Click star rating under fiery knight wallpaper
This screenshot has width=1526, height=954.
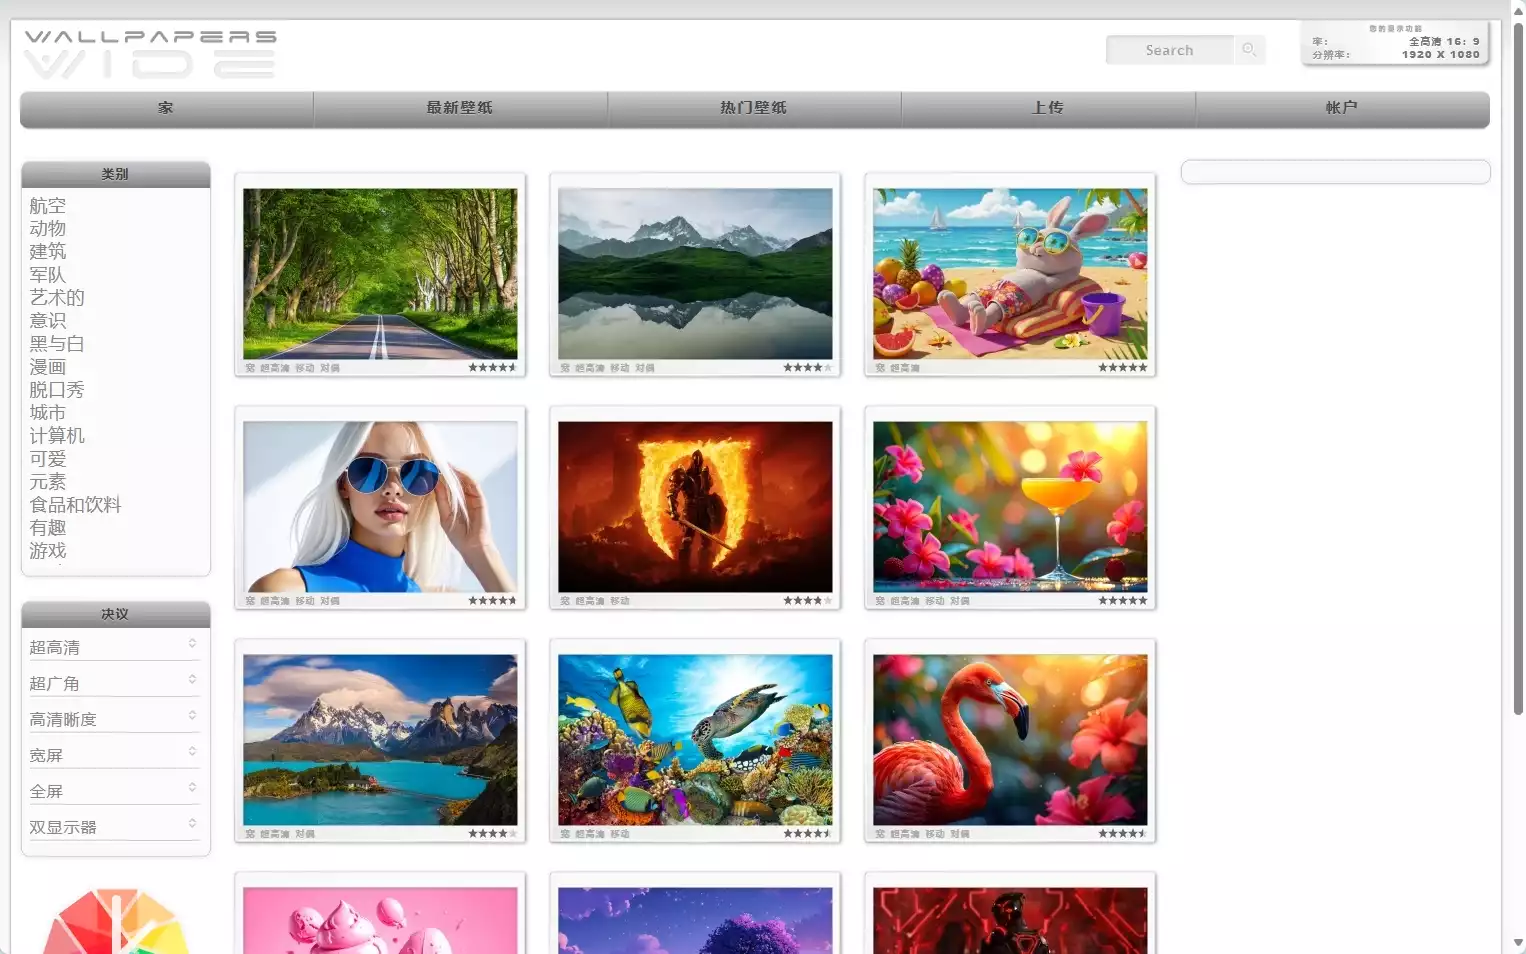coord(807,601)
